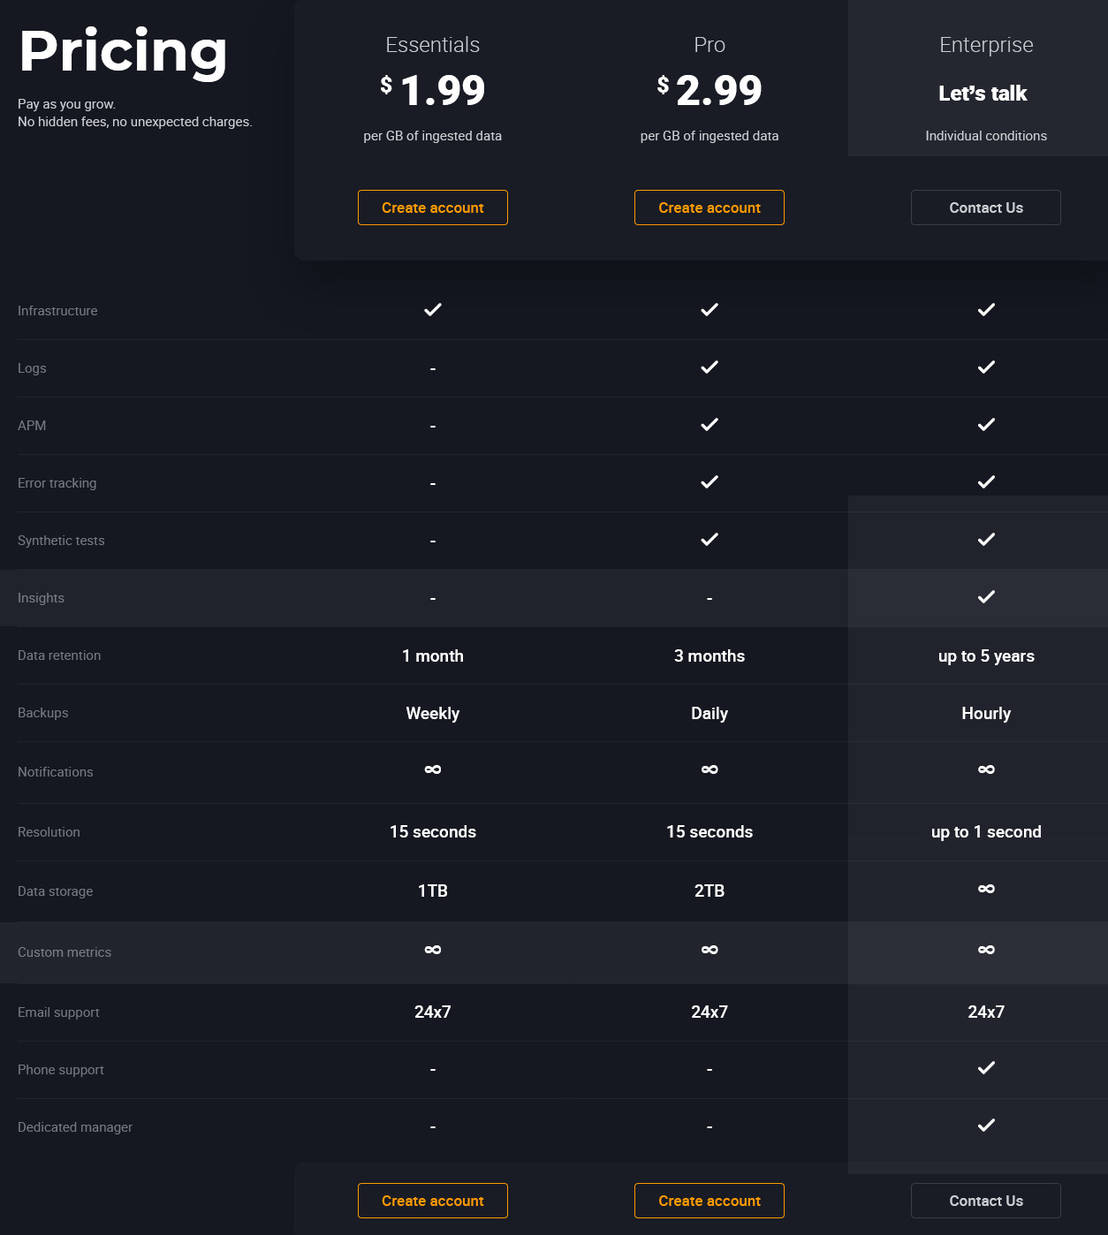Click the Essentials plan title
The image size is (1108, 1235).
(x=433, y=45)
